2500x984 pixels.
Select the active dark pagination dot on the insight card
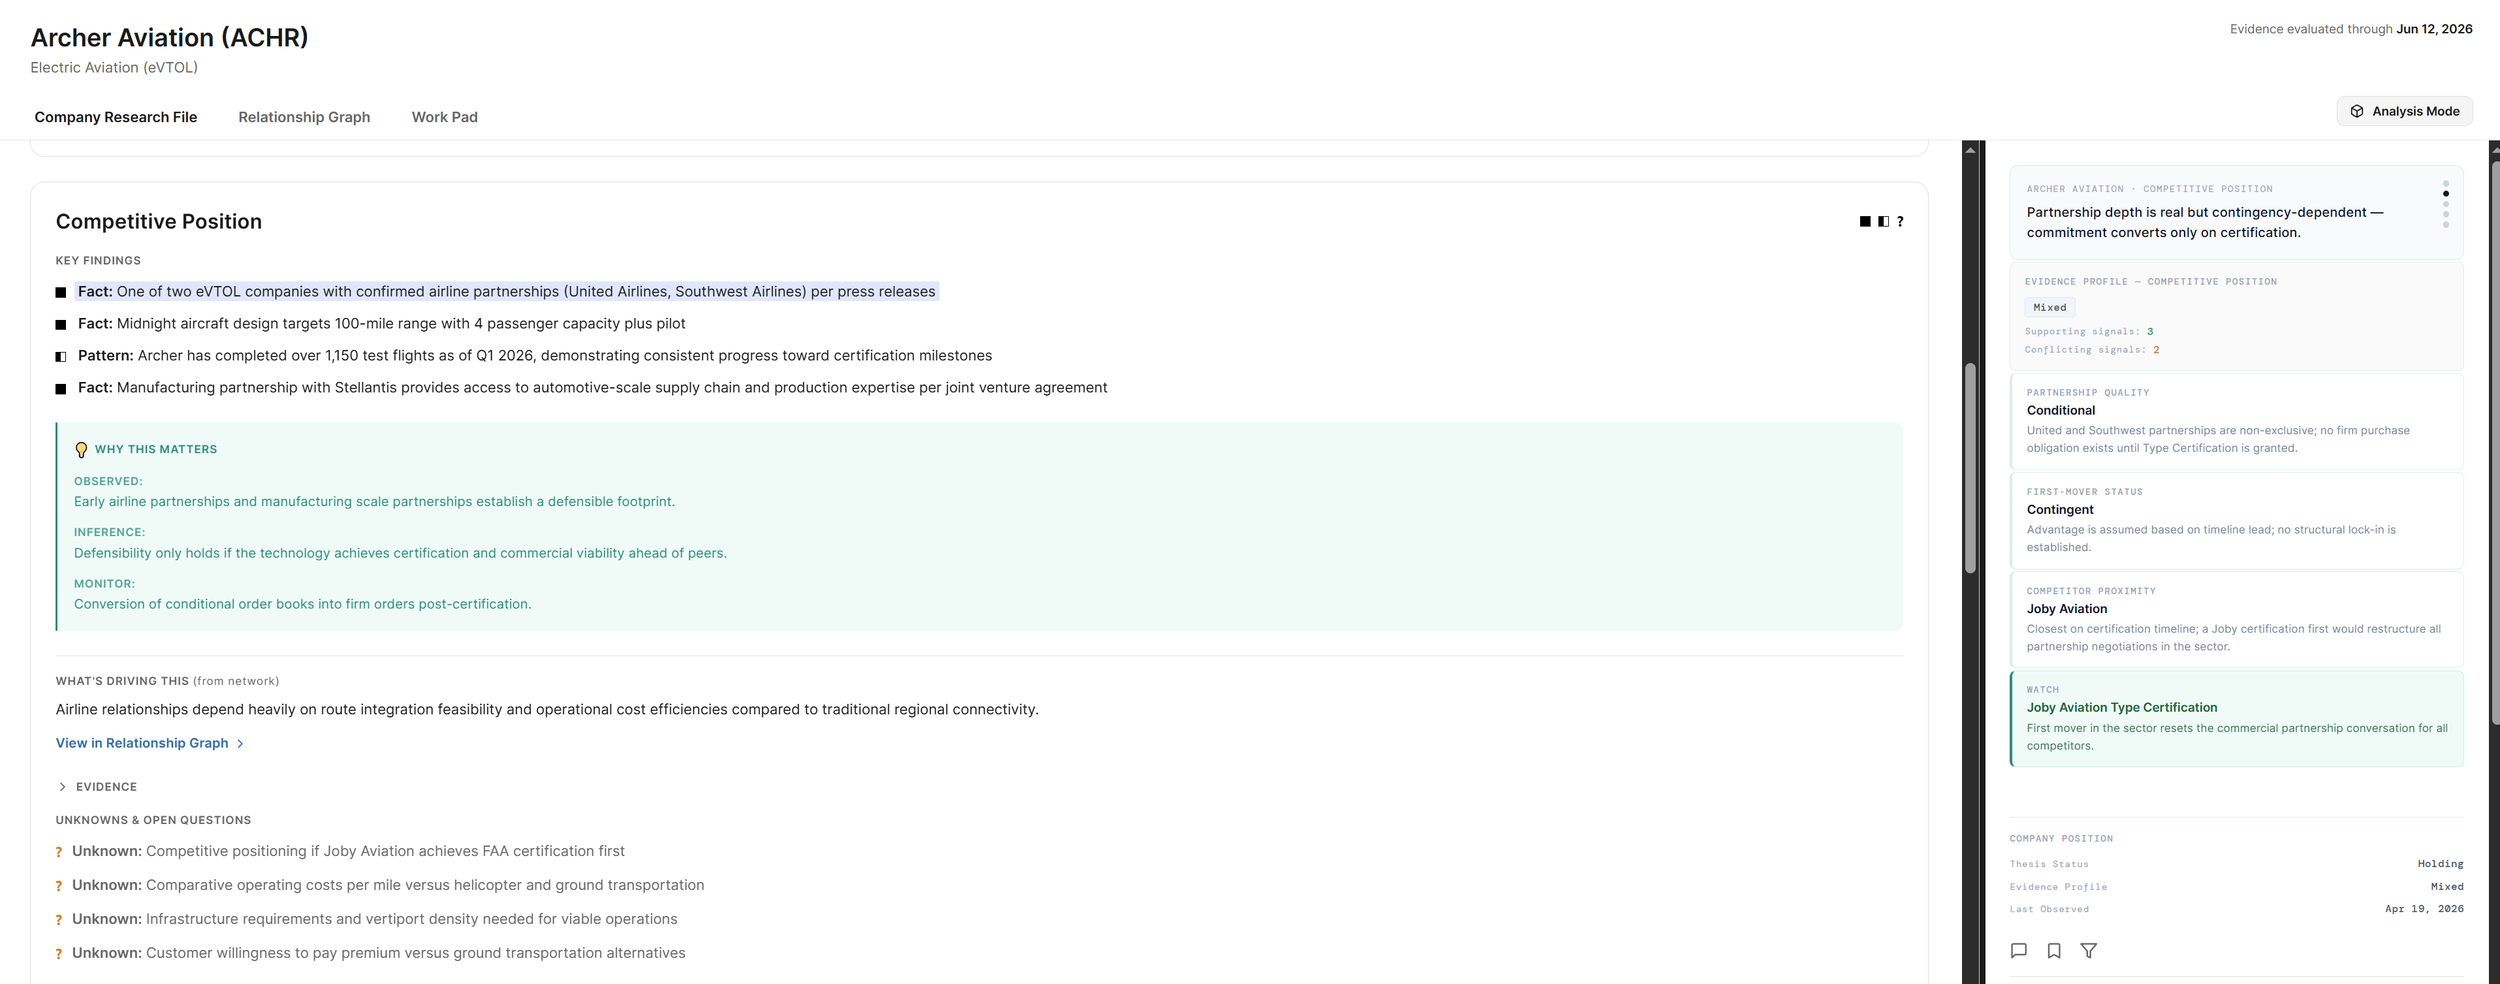tap(2446, 194)
